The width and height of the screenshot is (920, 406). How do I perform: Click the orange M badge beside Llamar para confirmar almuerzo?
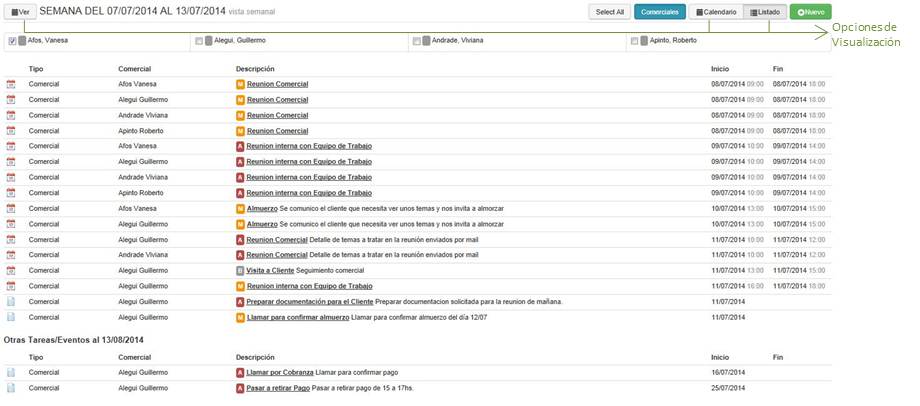click(x=240, y=317)
